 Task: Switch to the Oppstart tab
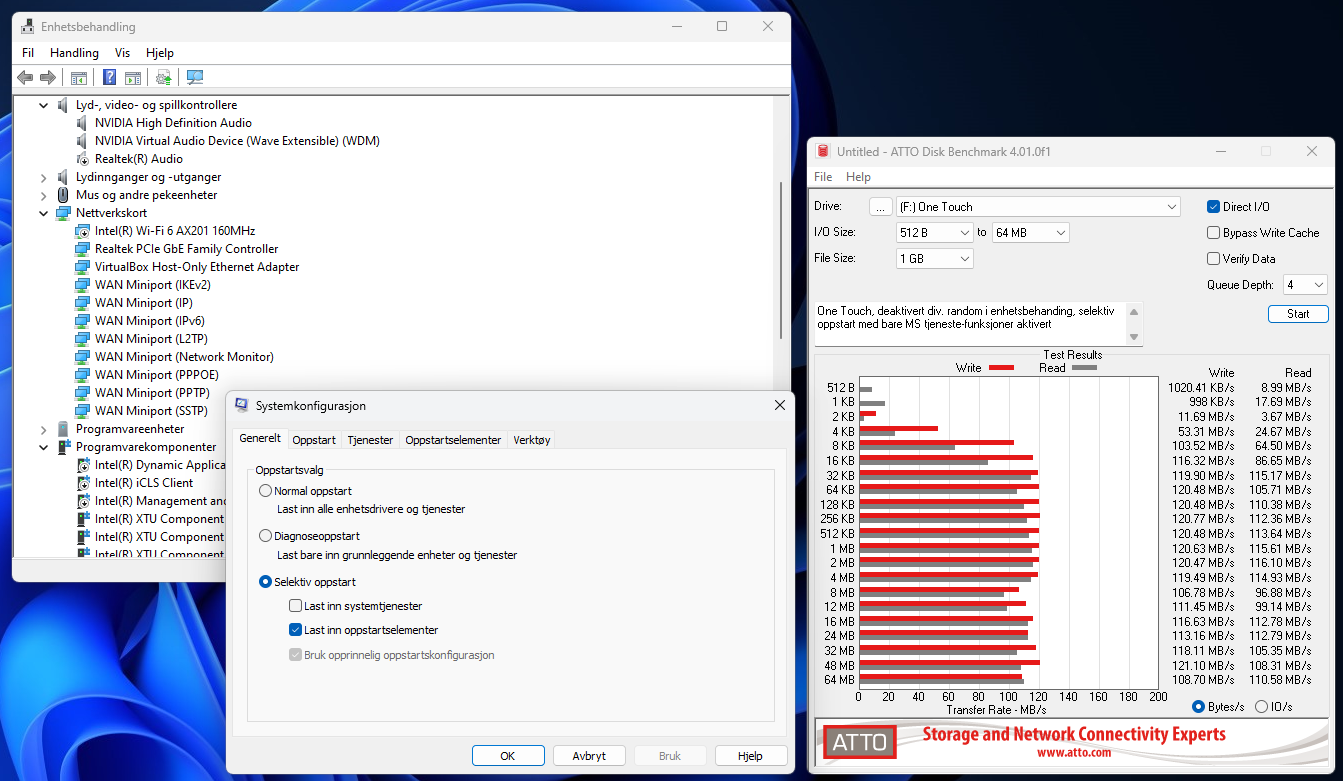coord(314,440)
